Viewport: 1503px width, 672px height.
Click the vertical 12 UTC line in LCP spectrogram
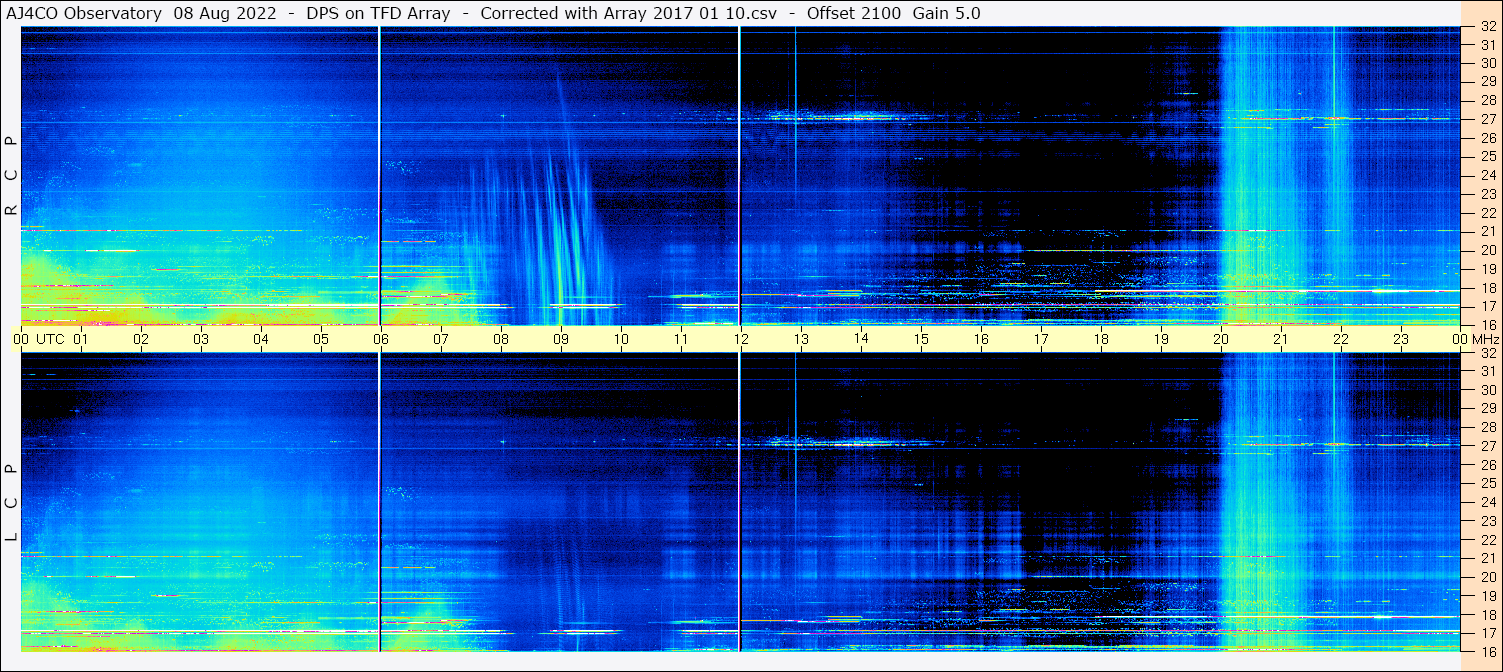(x=739, y=503)
